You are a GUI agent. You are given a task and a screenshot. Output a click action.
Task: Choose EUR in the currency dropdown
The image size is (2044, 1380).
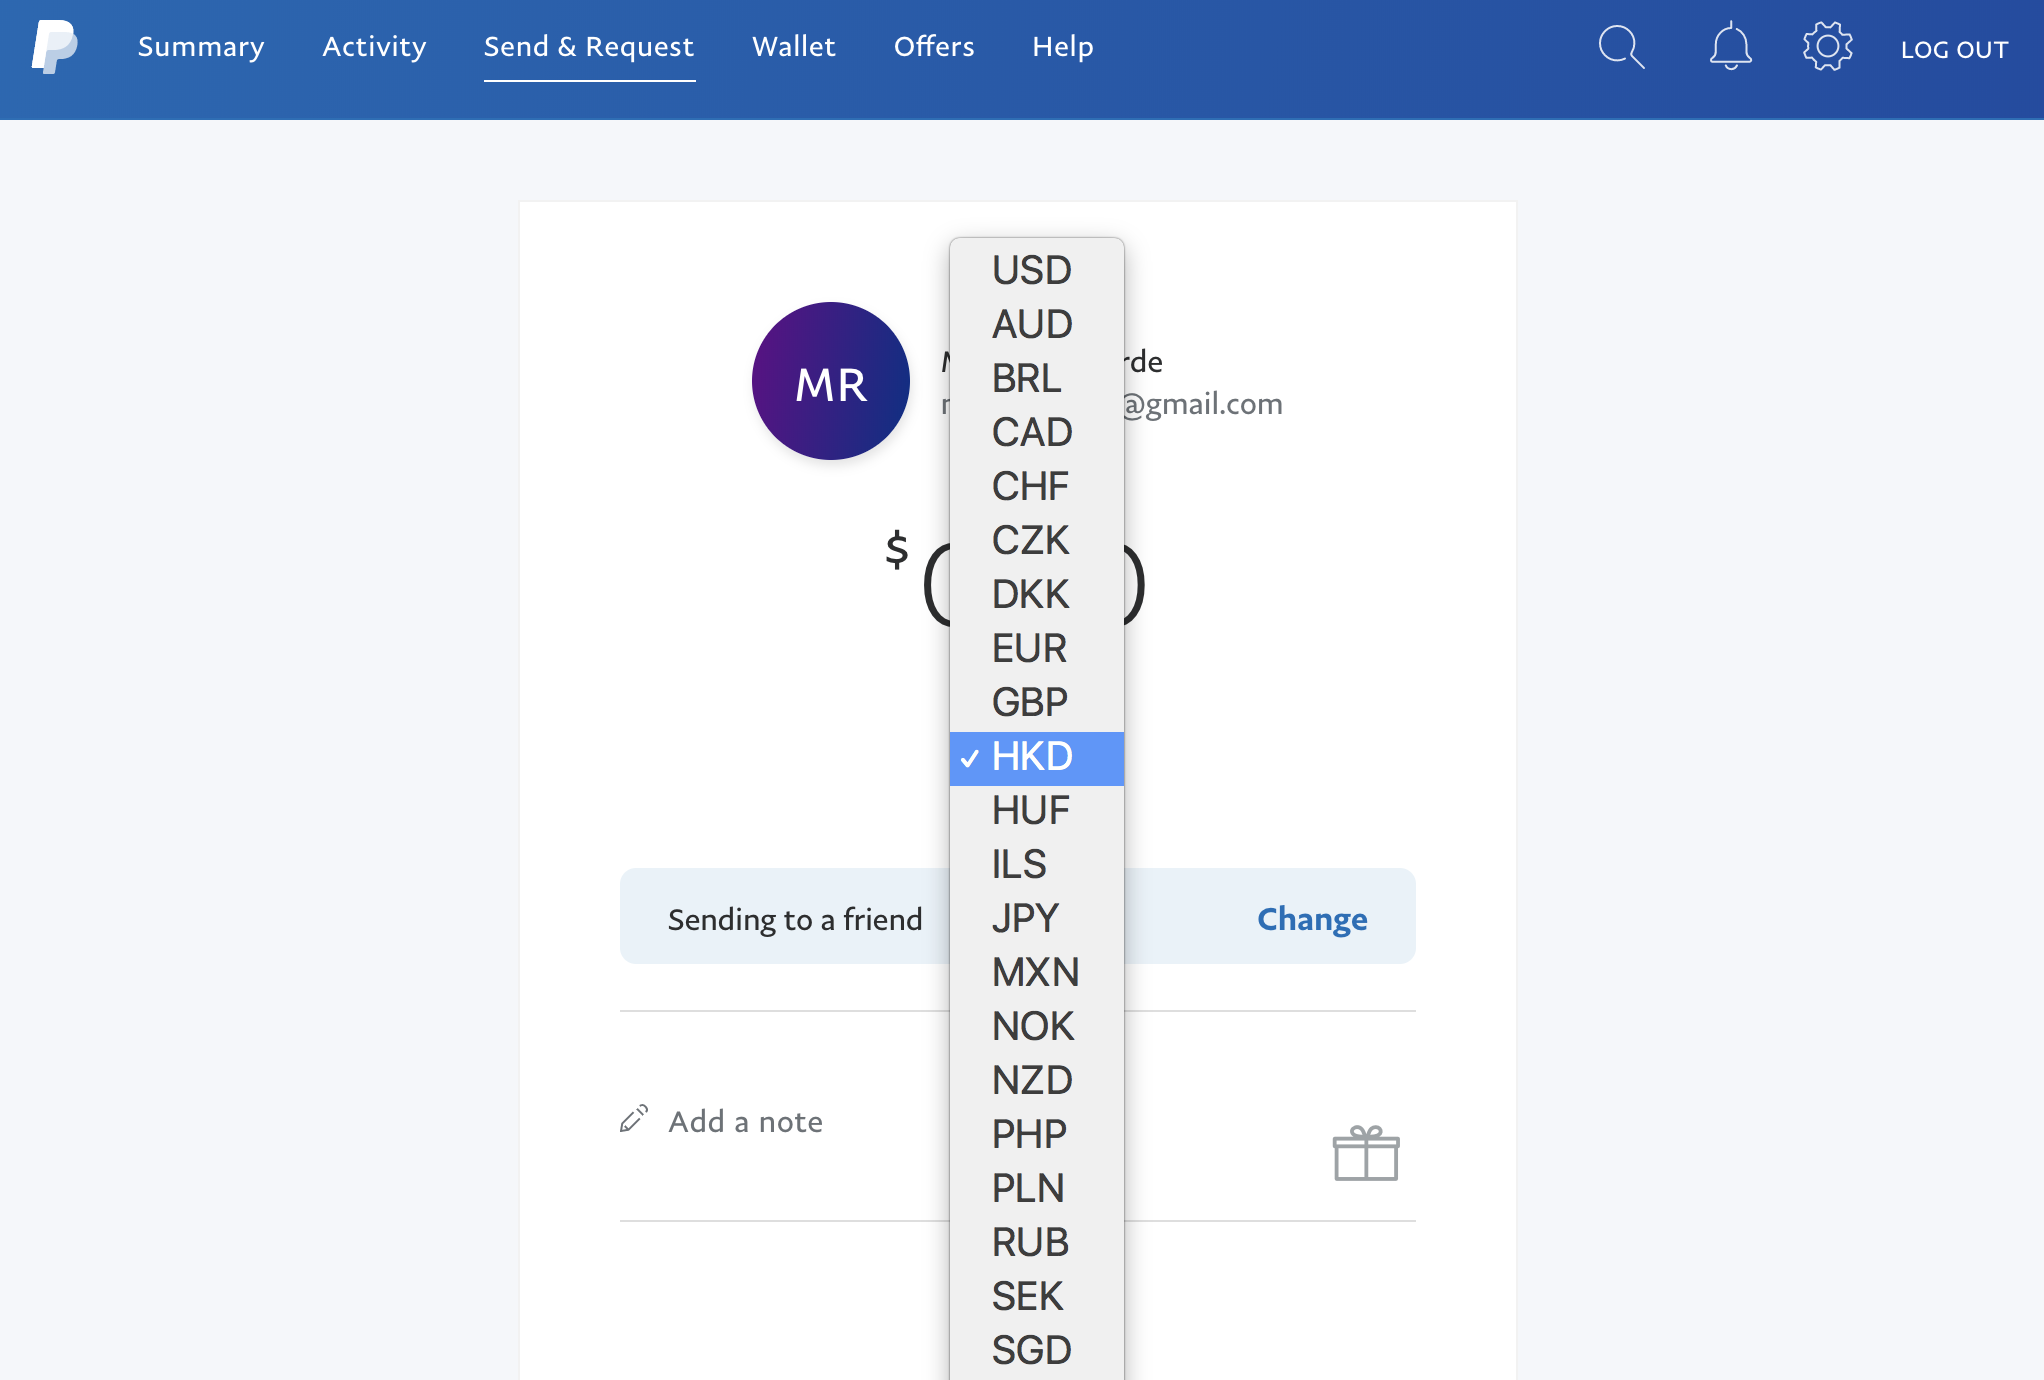[1036, 648]
